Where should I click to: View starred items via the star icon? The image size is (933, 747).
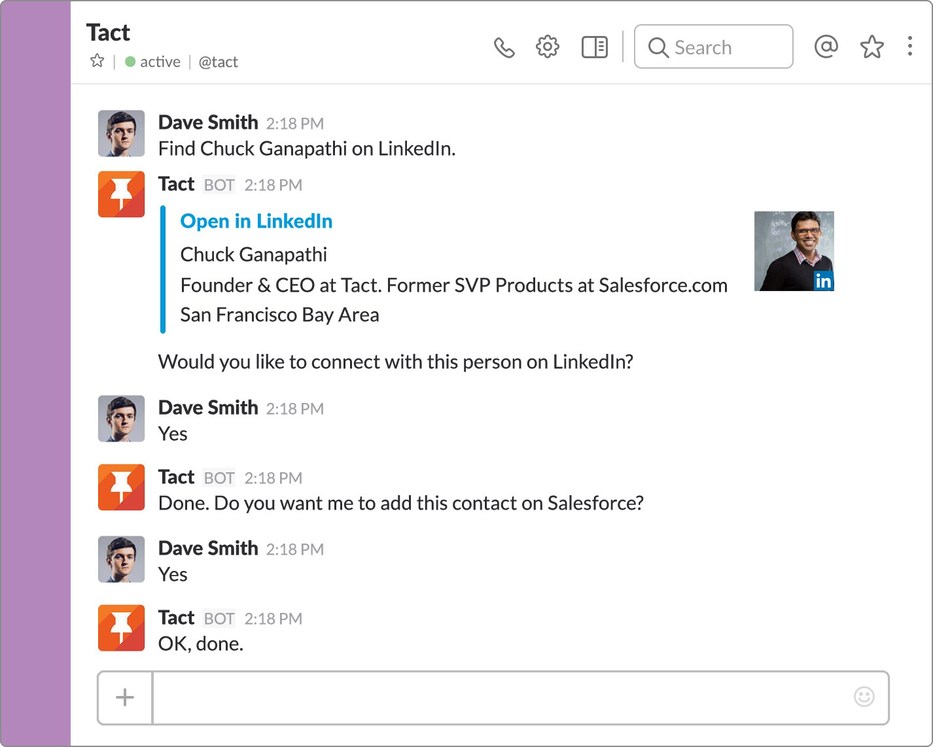[x=871, y=46]
